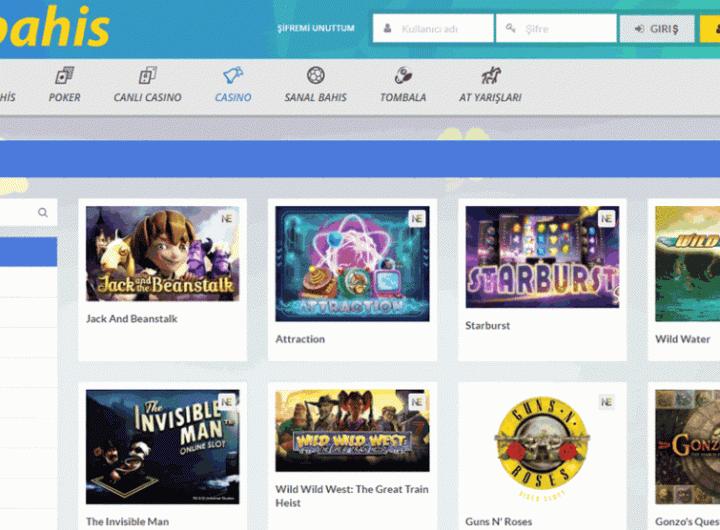Focus the Şifre password field

(x=556, y=28)
